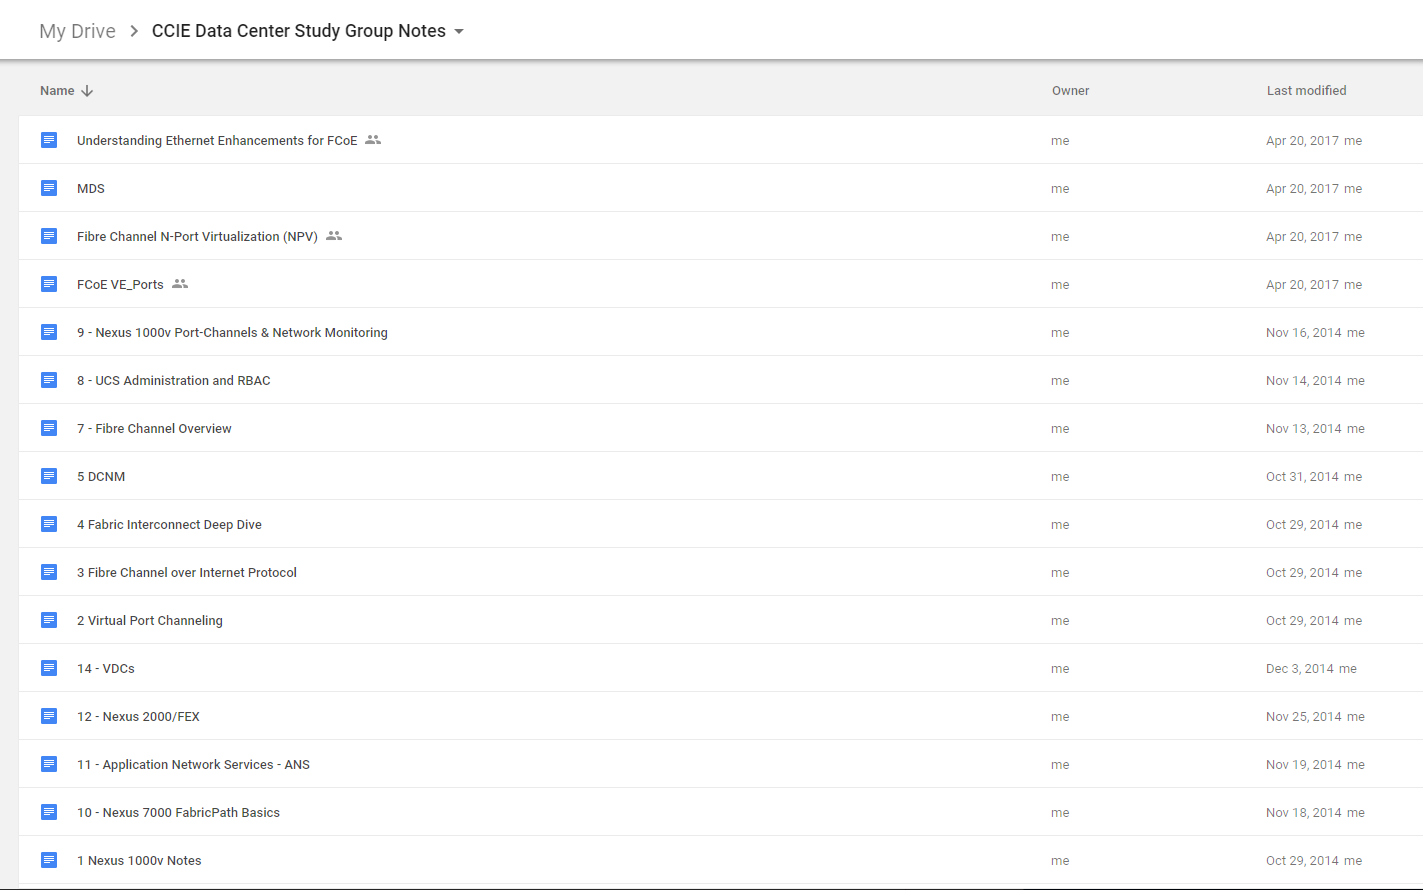The height and width of the screenshot is (890, 1423).
Task: Select 1 Nexus 1000v Notes
Action: tap(139, 861)
